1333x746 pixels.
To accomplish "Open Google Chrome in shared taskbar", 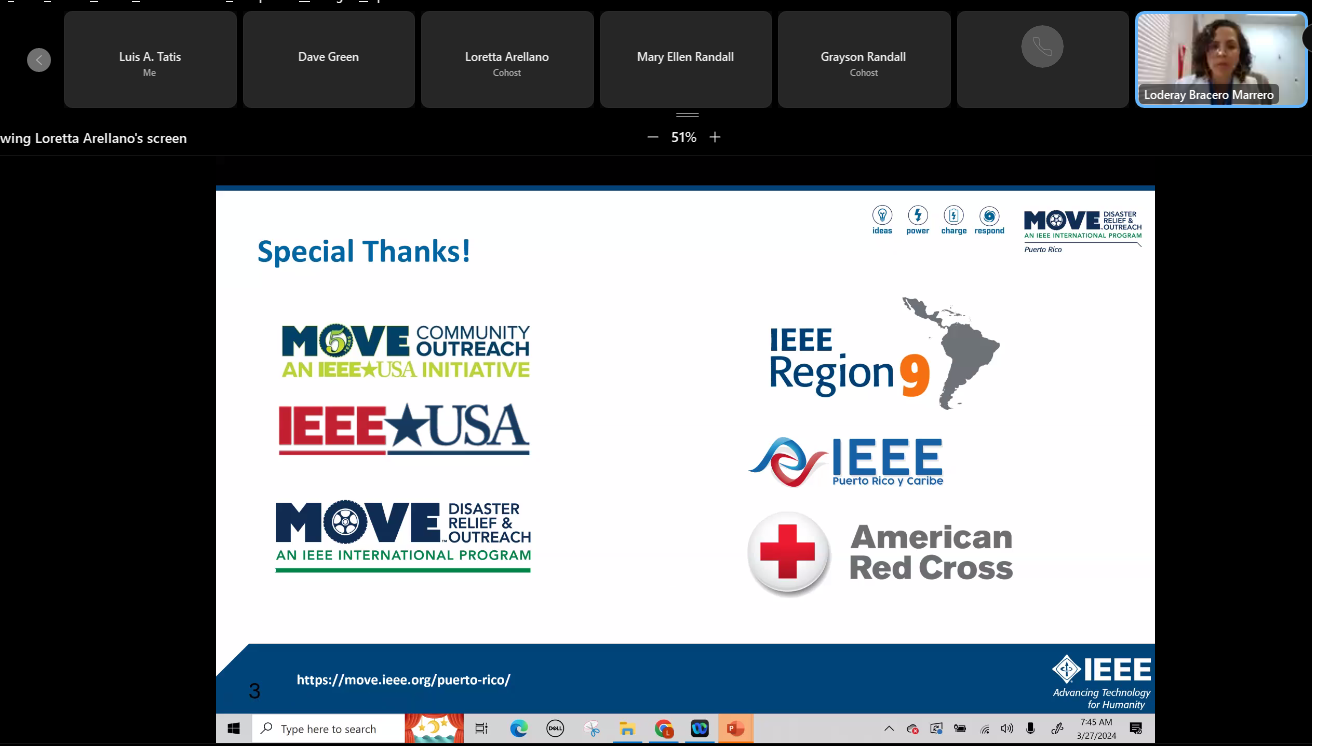I will pos(664,729).
